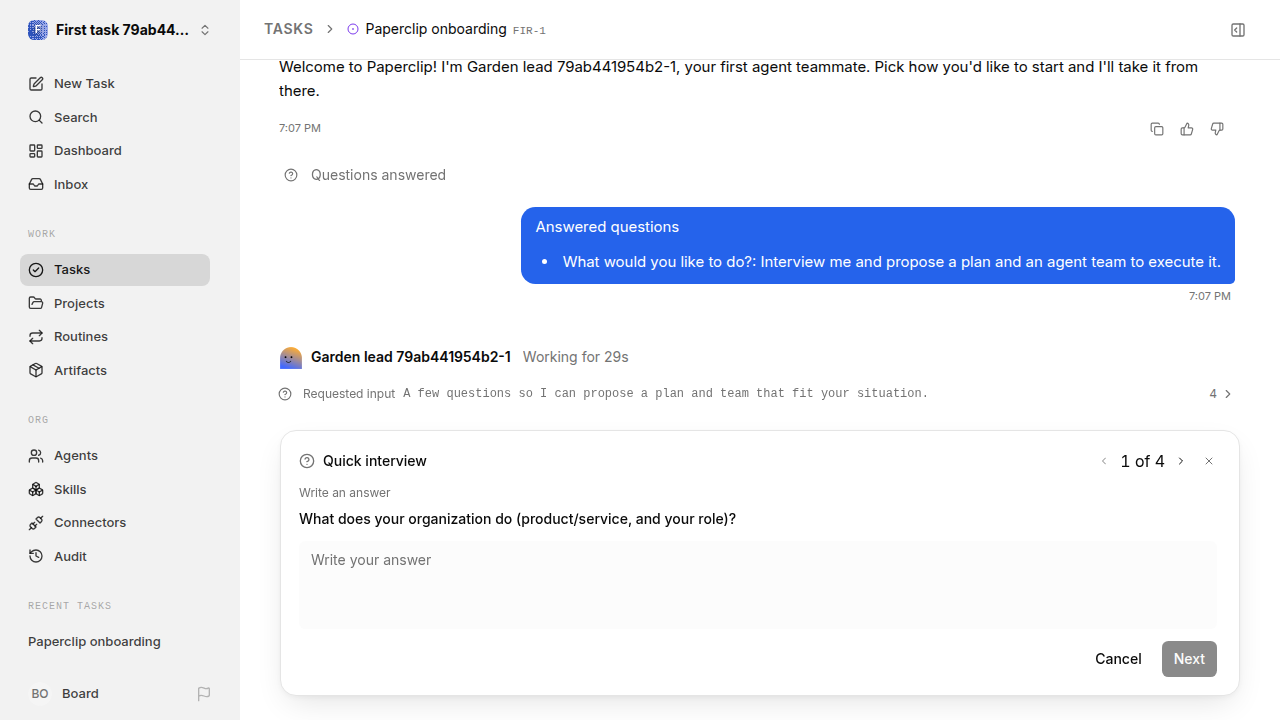Give thumbs up to welcome message
Viewport: 1280px width, 720px height.
[1187, 129]
